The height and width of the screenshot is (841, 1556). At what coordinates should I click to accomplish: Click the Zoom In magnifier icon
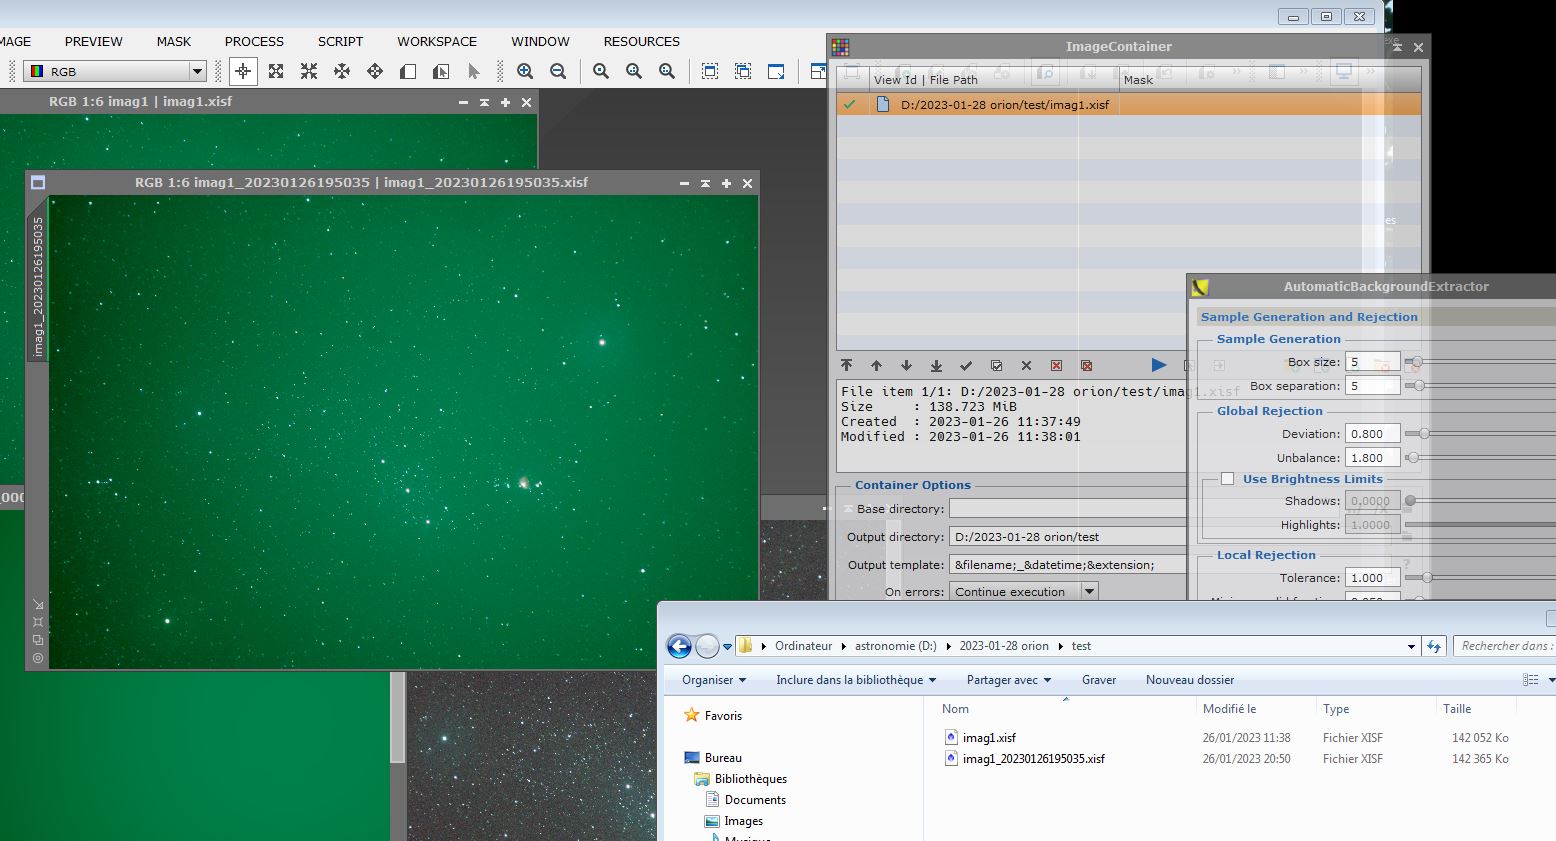click(525, 71)
